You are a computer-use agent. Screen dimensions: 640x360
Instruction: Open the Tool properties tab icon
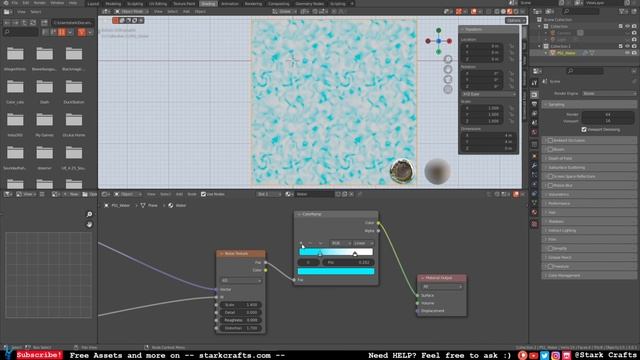coord(534,83)
